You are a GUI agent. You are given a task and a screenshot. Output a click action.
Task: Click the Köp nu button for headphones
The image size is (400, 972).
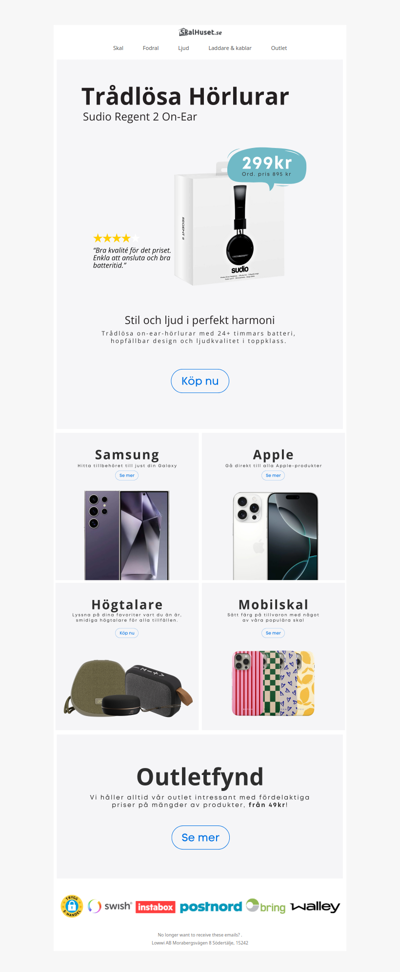click(200, 381)
